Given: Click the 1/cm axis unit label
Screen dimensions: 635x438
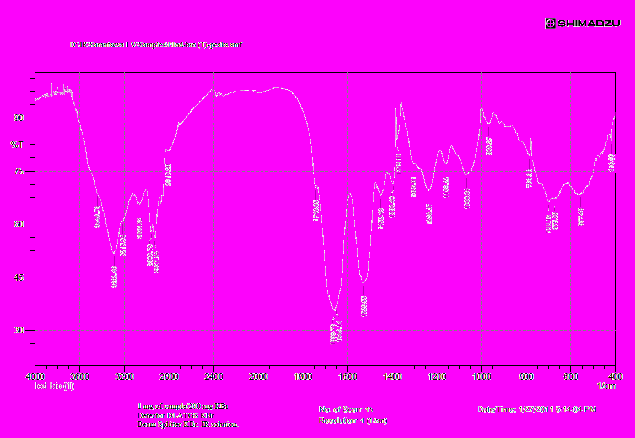Looking at the screenshot, I should (x=607, y=386).
